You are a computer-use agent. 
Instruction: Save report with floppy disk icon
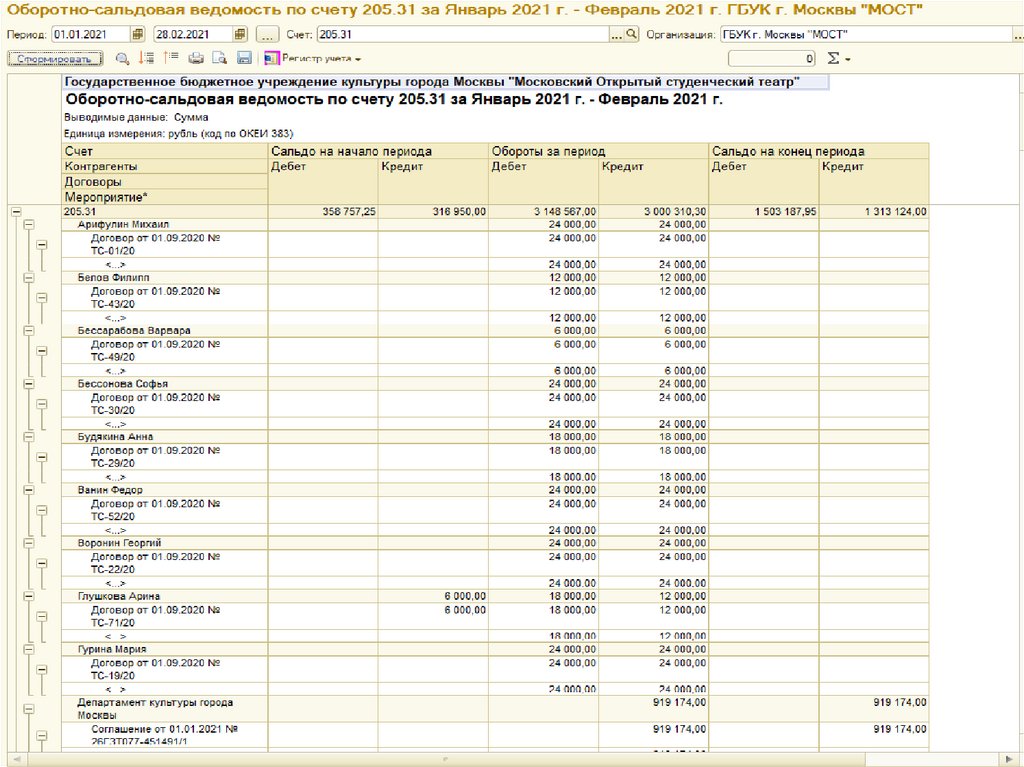click(x=243, y=60)
